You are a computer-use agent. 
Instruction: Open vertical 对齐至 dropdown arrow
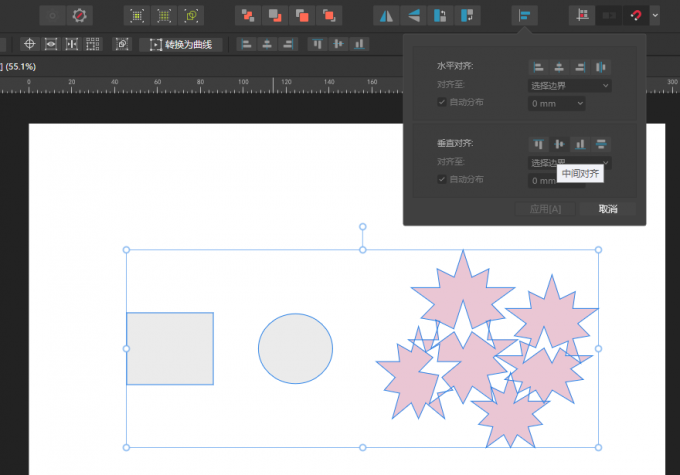[606, 163]
